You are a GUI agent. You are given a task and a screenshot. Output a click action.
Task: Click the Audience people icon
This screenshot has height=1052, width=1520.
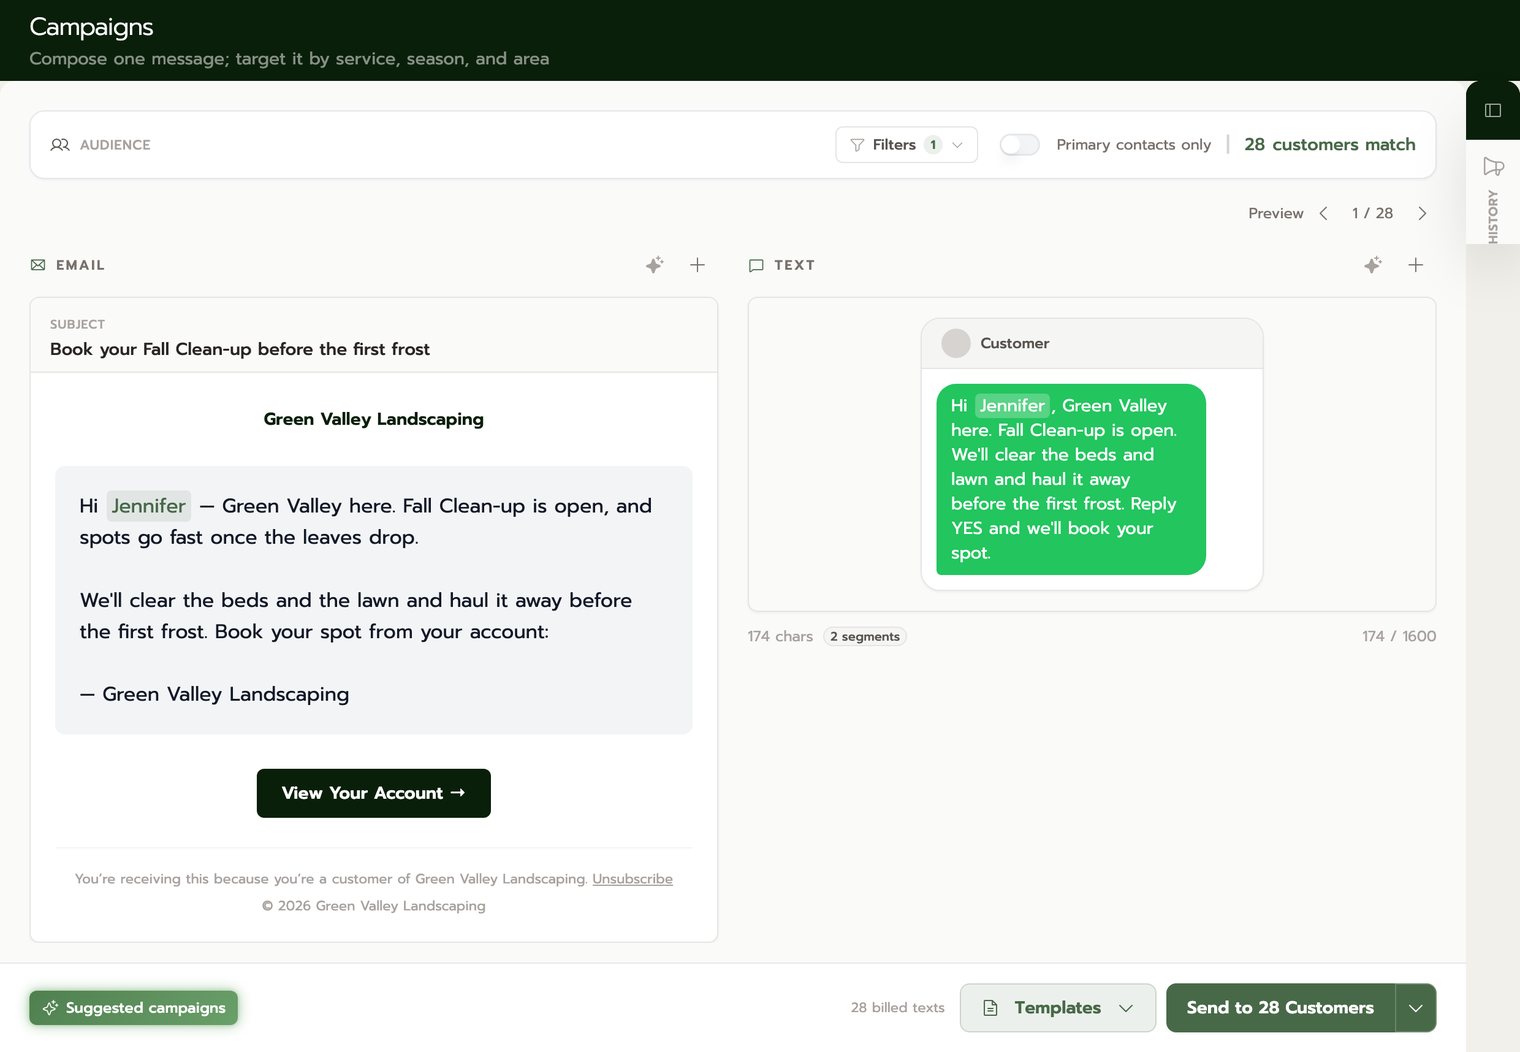[60, 145]
